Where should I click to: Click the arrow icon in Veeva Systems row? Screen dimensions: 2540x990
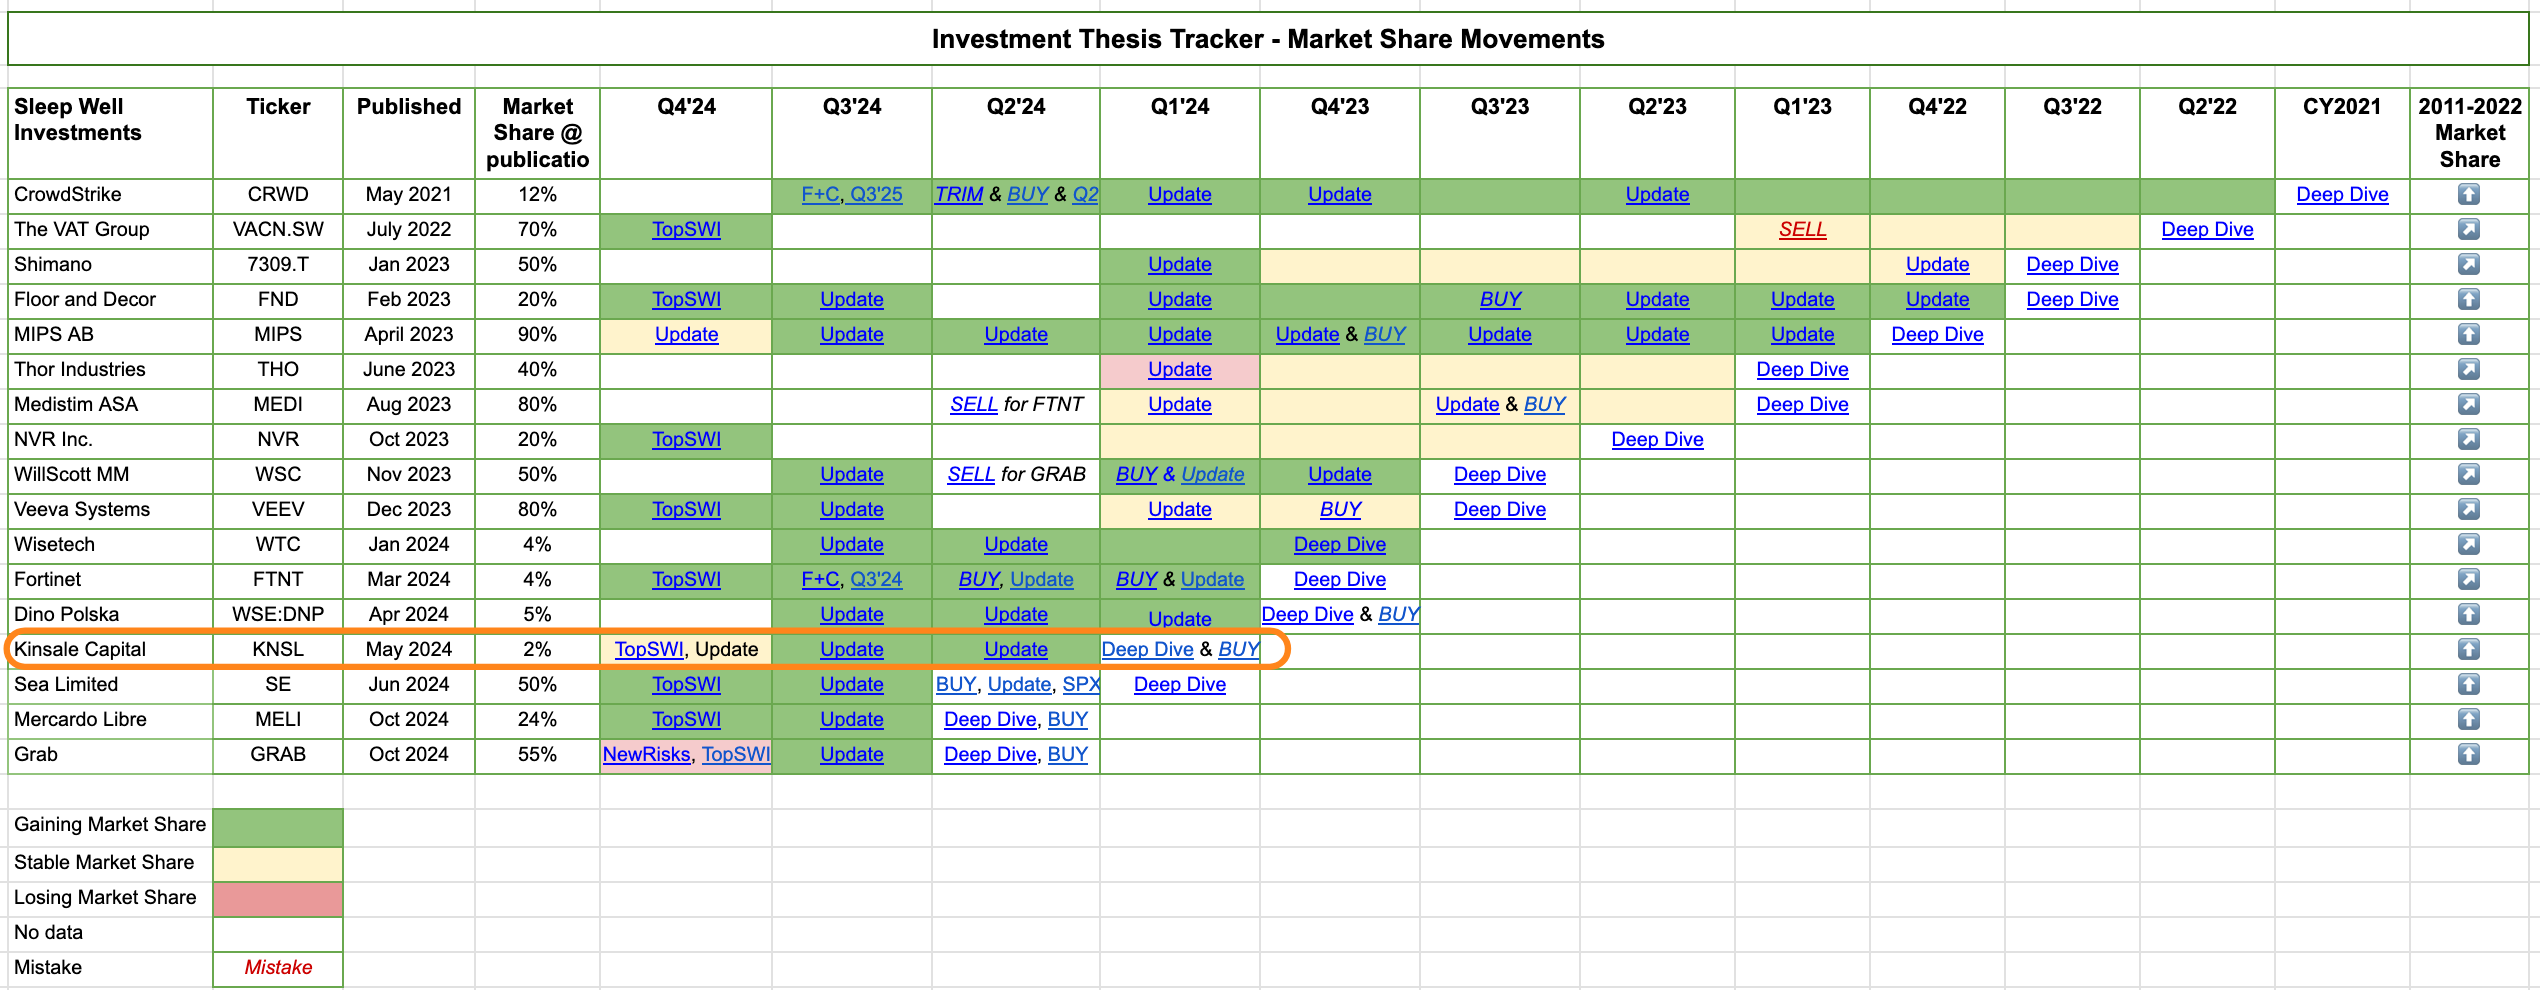[2468, 509]
